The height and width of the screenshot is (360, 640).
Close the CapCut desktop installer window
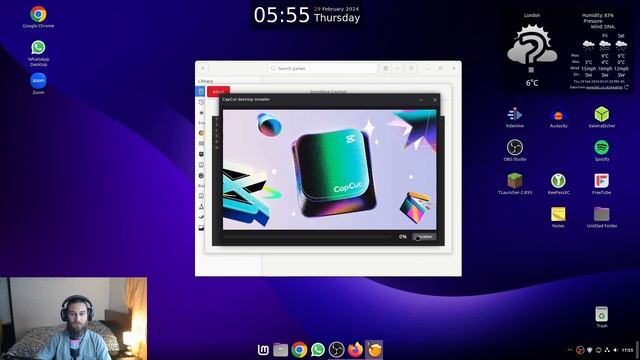click(435, 100)
